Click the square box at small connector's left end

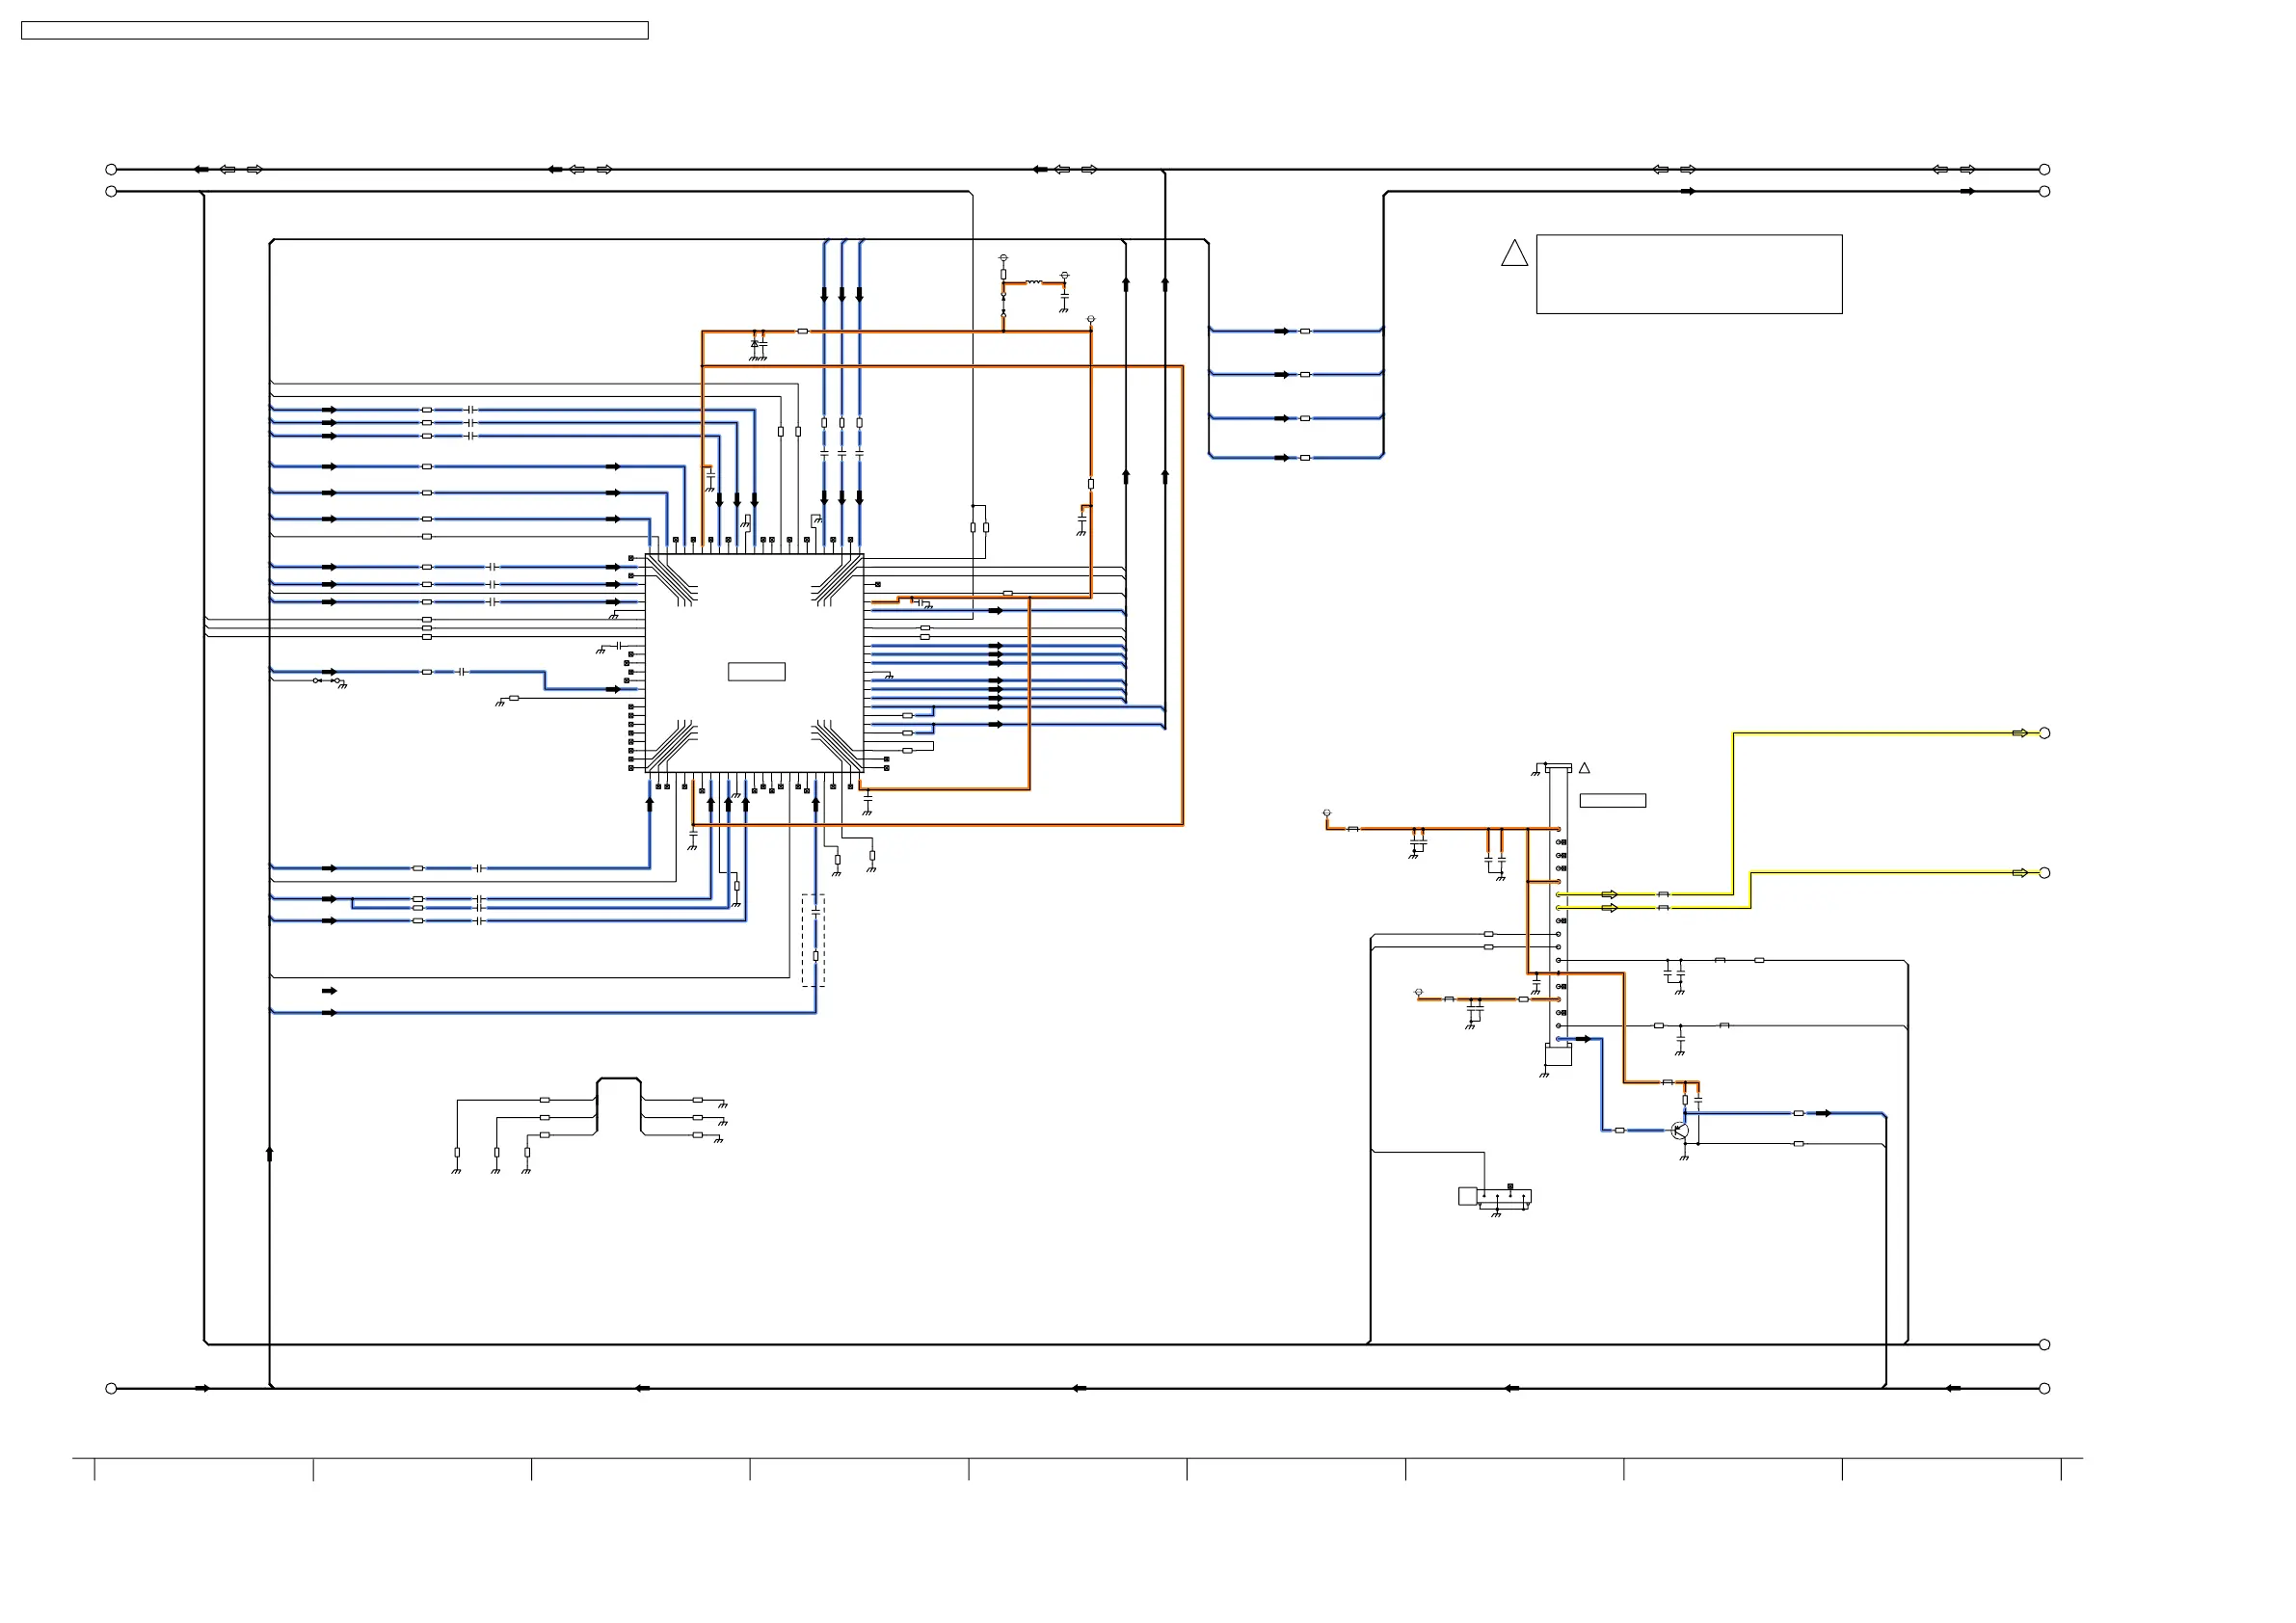click(1467, 1196)
